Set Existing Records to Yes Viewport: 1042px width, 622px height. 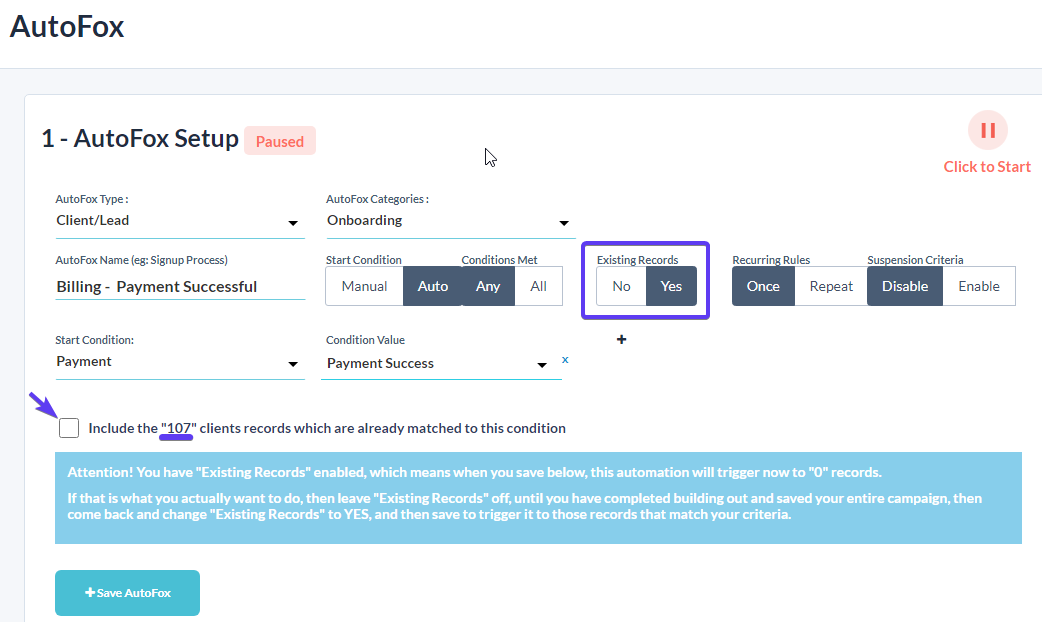[671, 286]
